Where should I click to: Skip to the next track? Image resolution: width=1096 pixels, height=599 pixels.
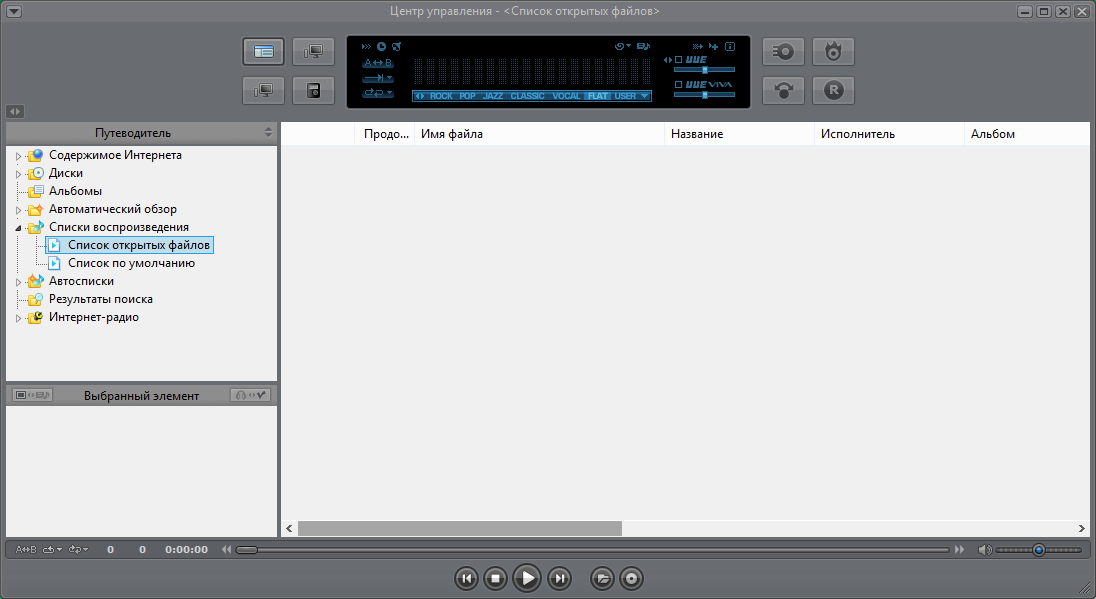coord(559,579)
